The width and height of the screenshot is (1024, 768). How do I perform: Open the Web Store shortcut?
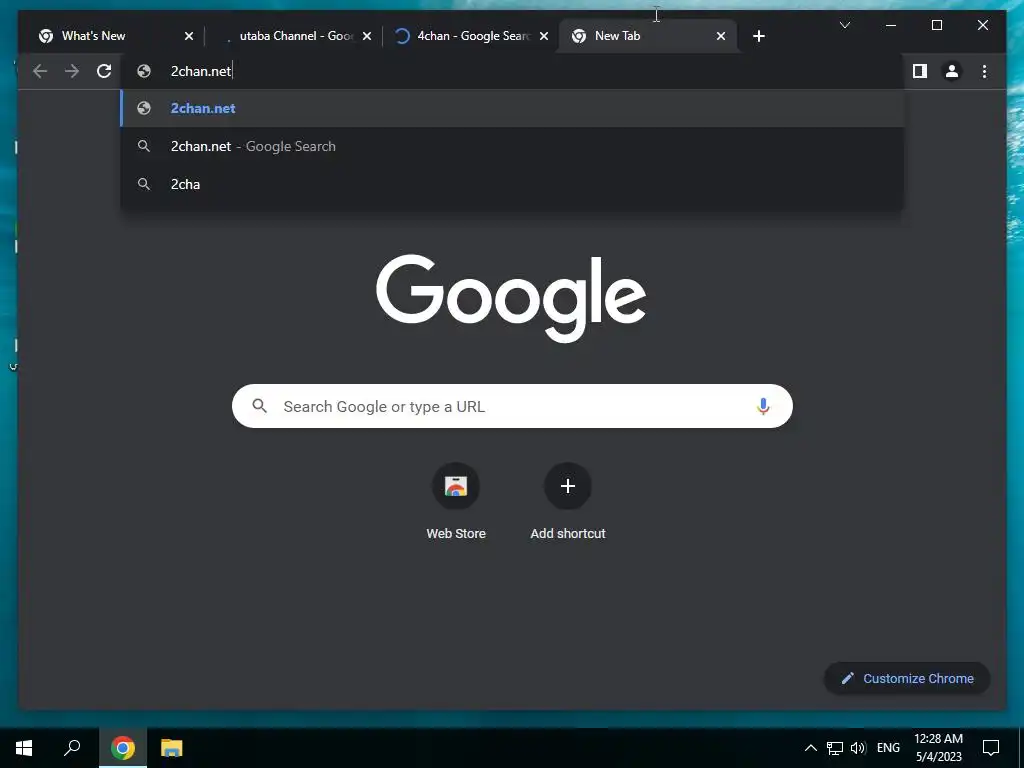pos(456,502)
